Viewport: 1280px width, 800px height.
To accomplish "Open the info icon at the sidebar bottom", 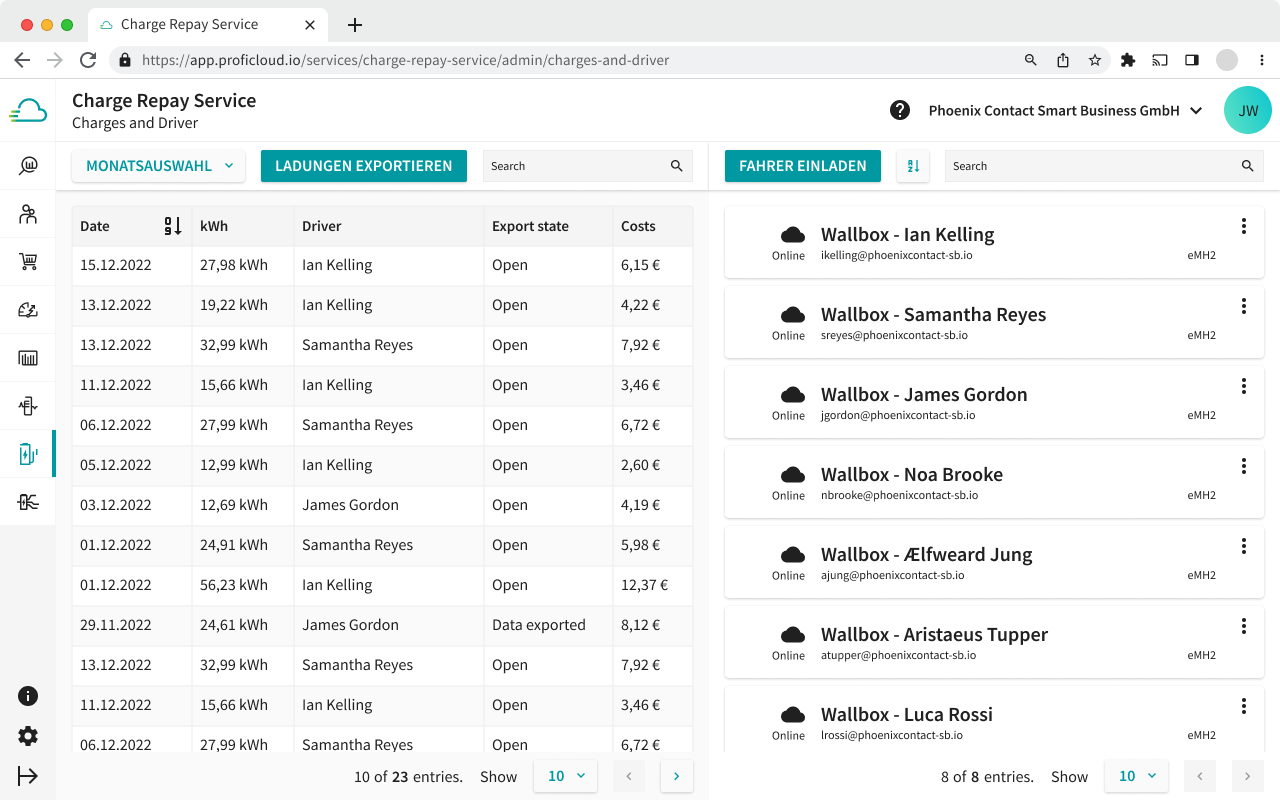I will pyautogui.click(x=27, y=695).
